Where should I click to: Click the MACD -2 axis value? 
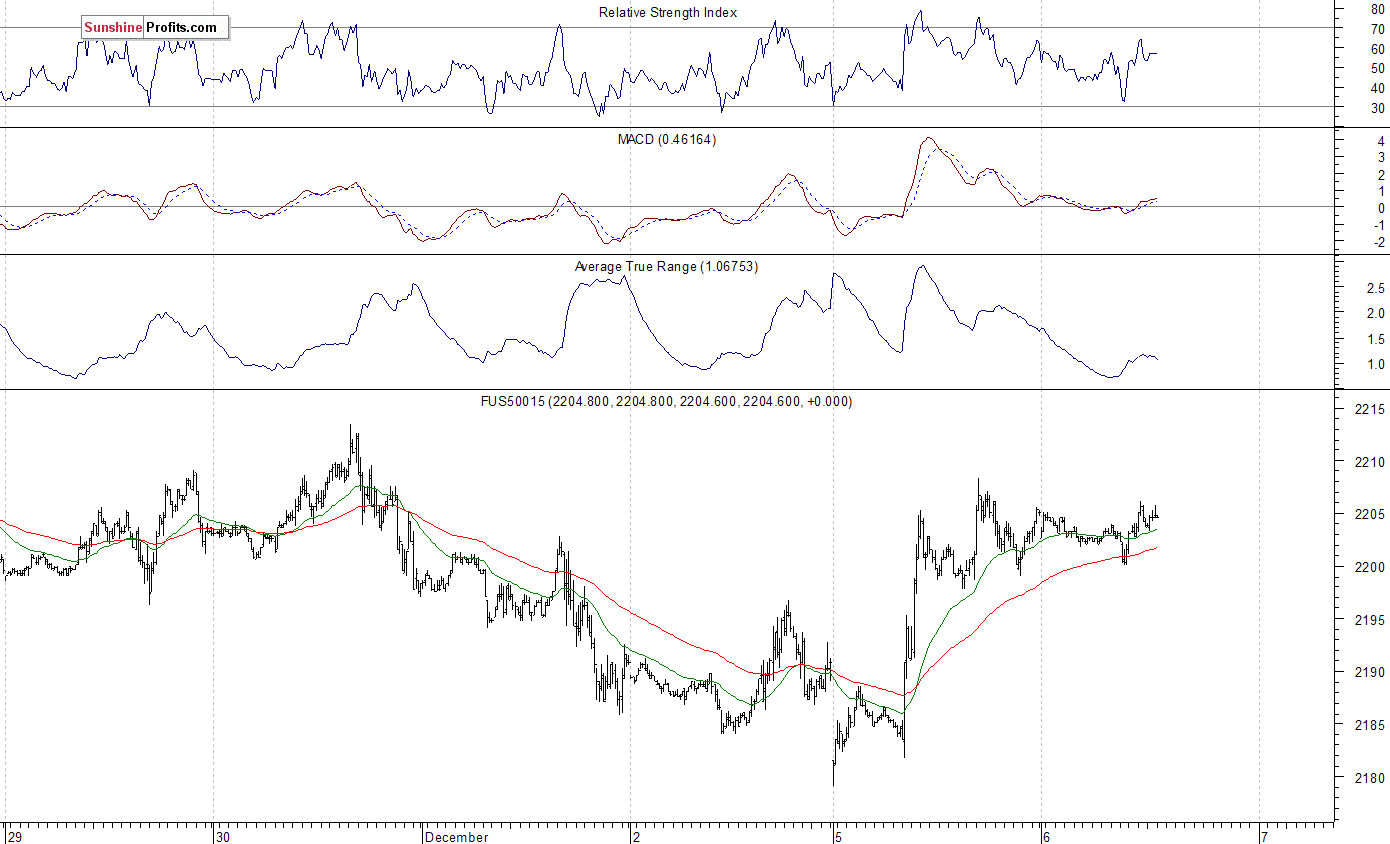point(1379,242)
